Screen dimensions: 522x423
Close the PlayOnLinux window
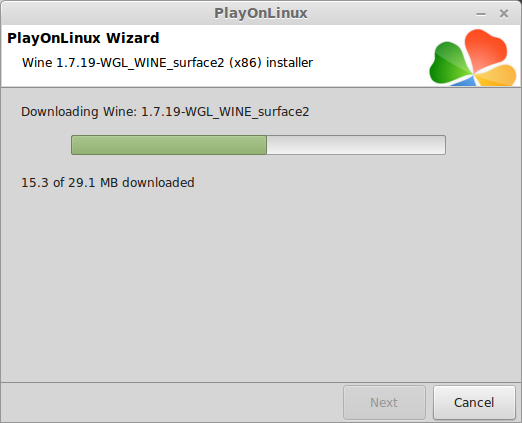pos(504,14)
